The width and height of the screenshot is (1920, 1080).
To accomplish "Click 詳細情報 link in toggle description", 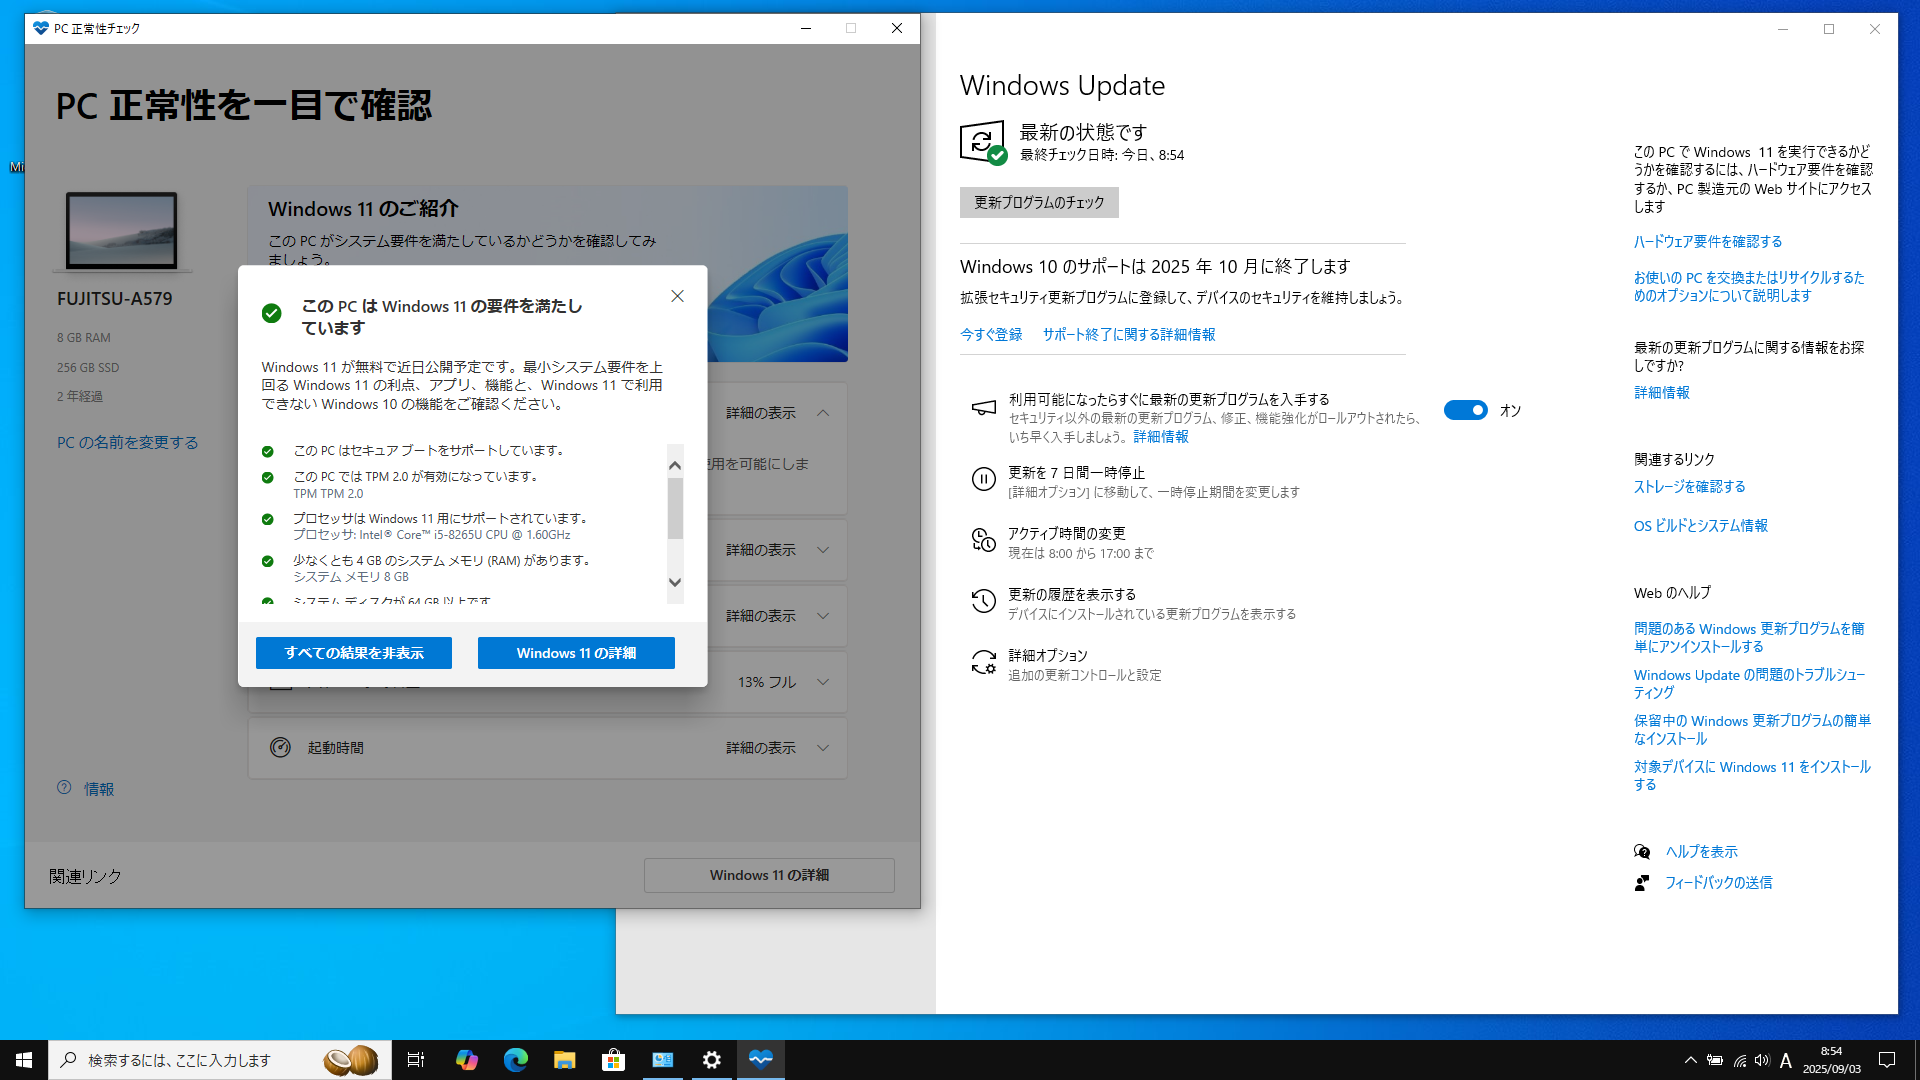I will tap(1161, 437).
